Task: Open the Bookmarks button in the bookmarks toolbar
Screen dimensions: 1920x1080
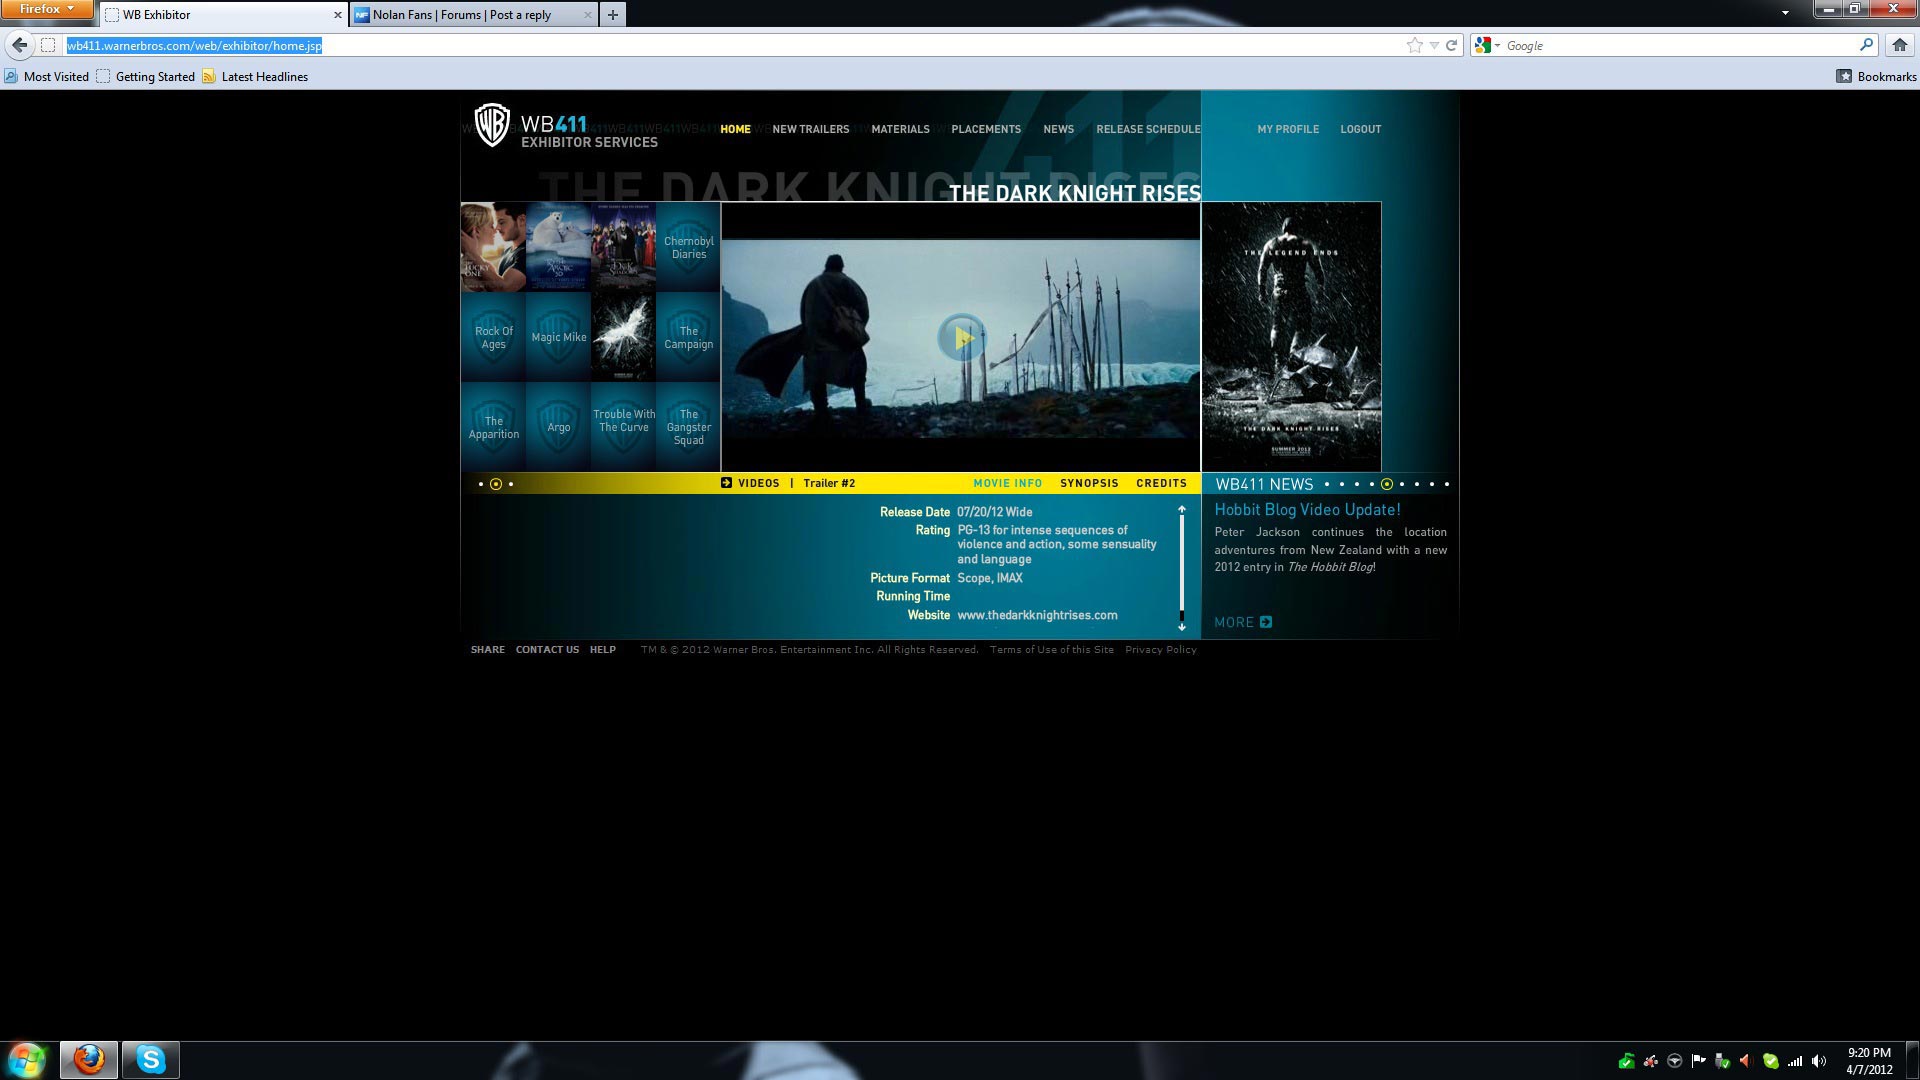Action: 1876,76
